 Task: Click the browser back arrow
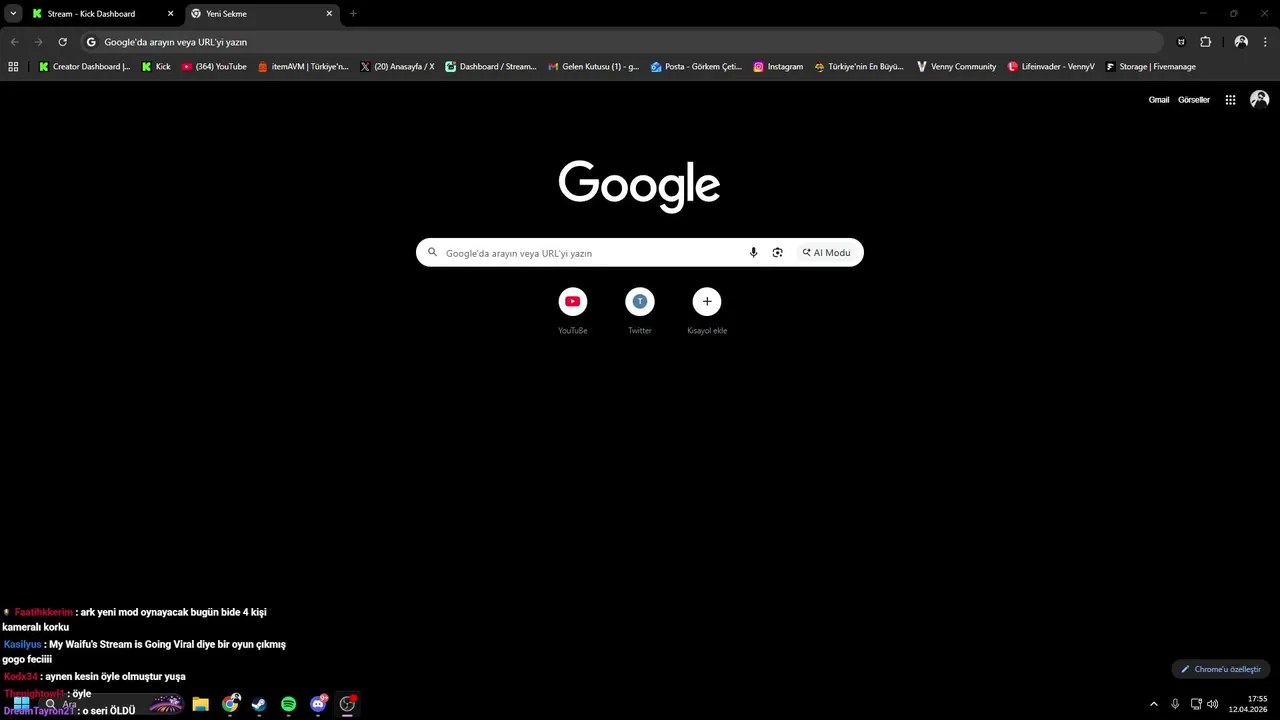point(14,42)
